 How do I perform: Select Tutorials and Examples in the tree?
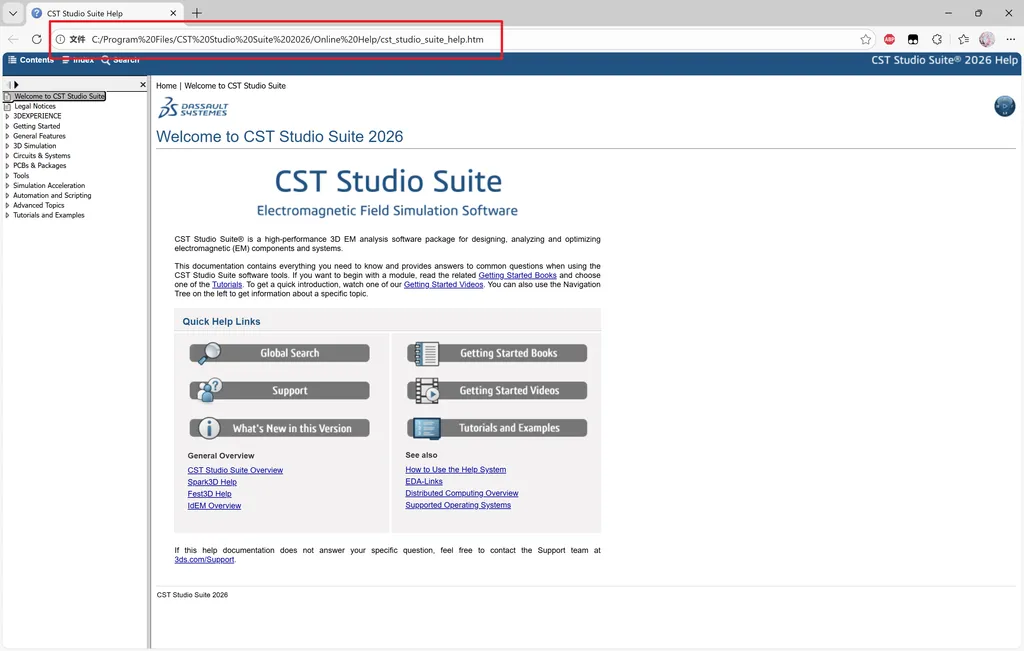[49, 215]
